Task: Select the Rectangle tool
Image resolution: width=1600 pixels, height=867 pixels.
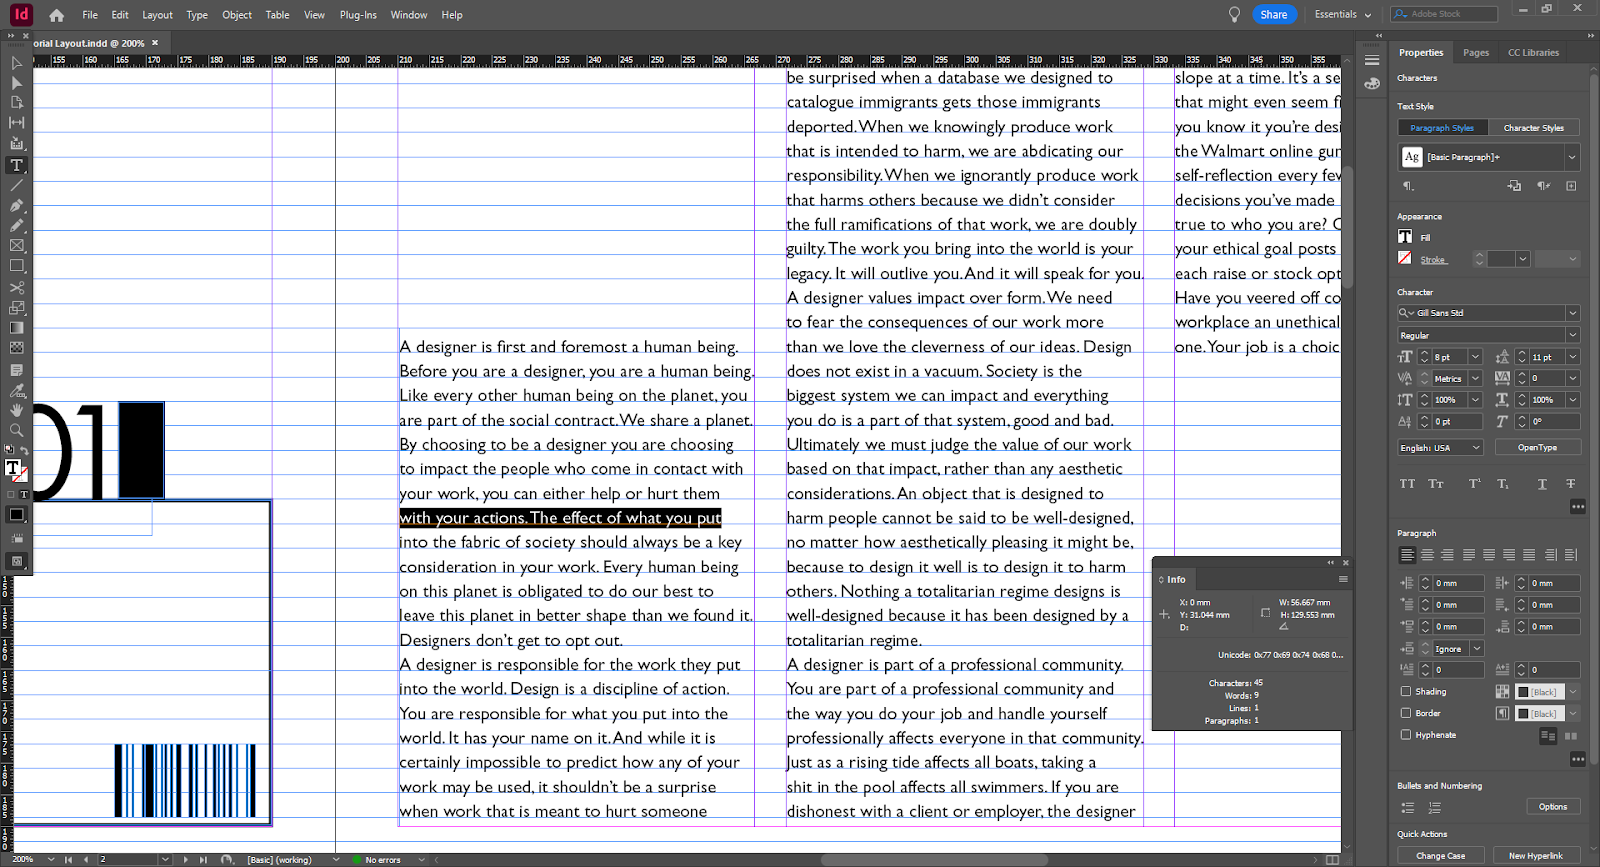Action: tap(16, 266)
